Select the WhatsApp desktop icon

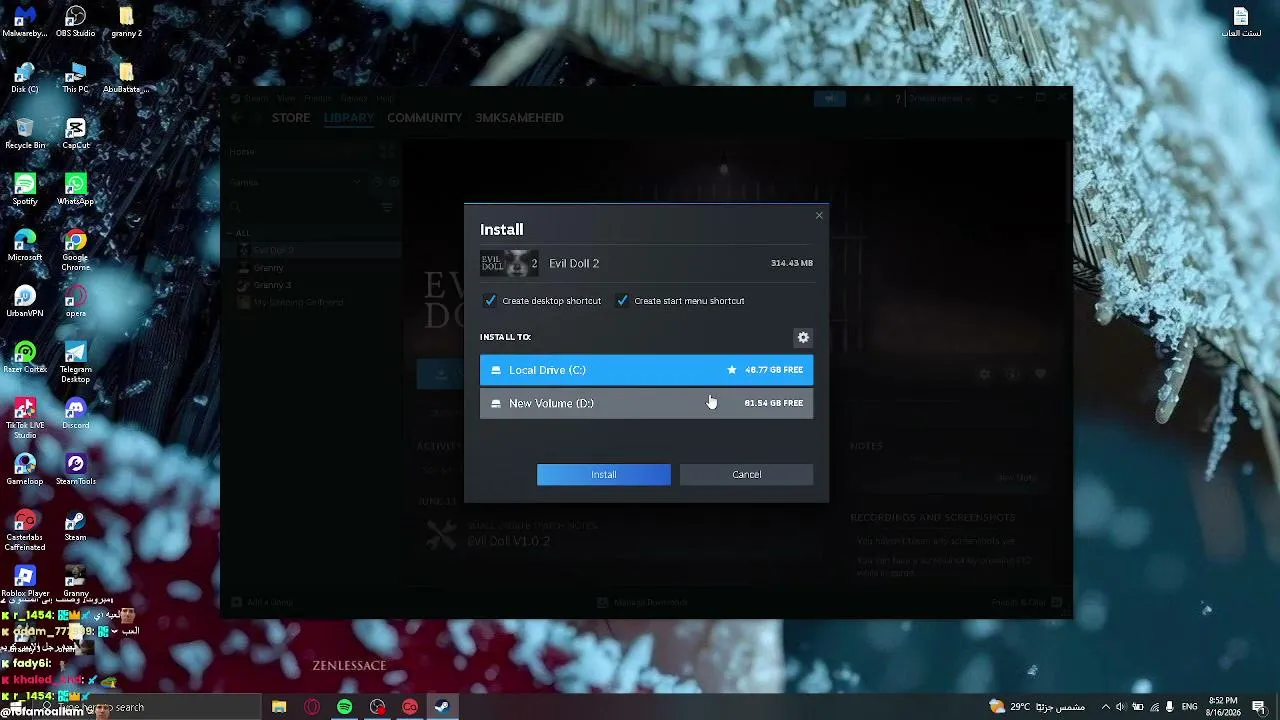(x=75, y=190)
